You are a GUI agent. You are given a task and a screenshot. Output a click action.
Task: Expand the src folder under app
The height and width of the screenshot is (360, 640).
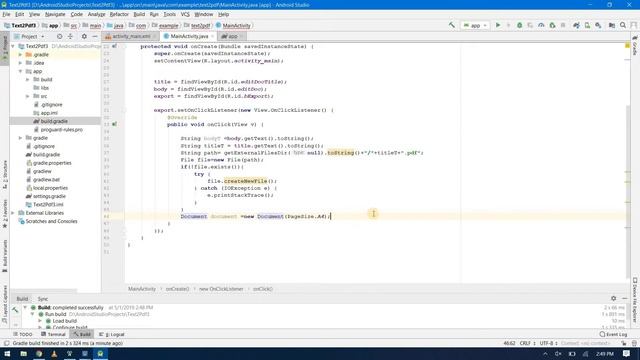click(x=28, y=96)
